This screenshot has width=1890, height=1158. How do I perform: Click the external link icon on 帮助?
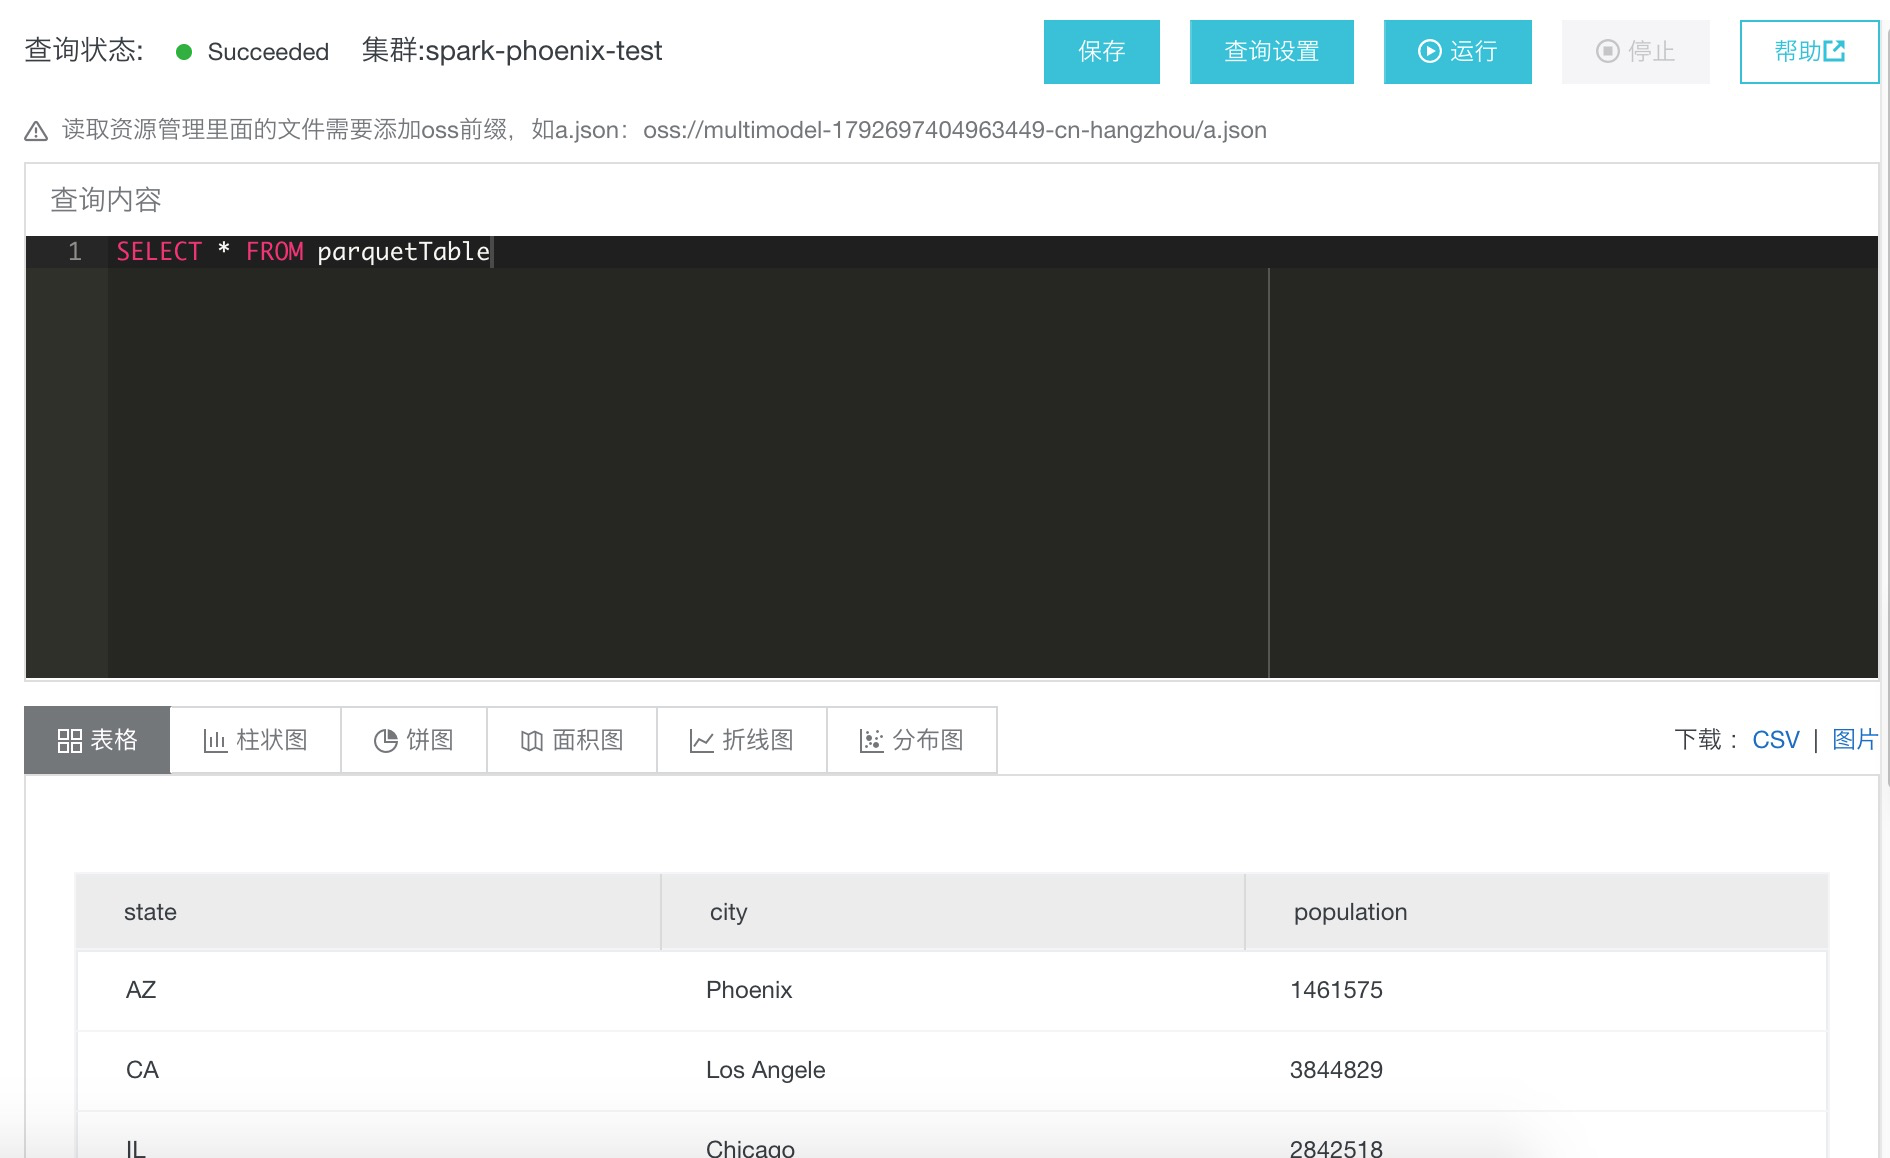point(1836,51)
